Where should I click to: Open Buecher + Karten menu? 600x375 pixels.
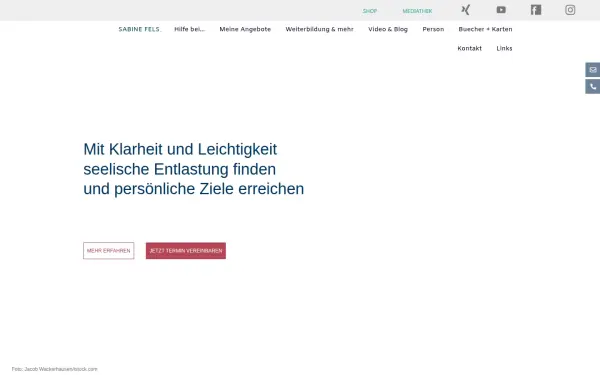click(x=485, y=29)
